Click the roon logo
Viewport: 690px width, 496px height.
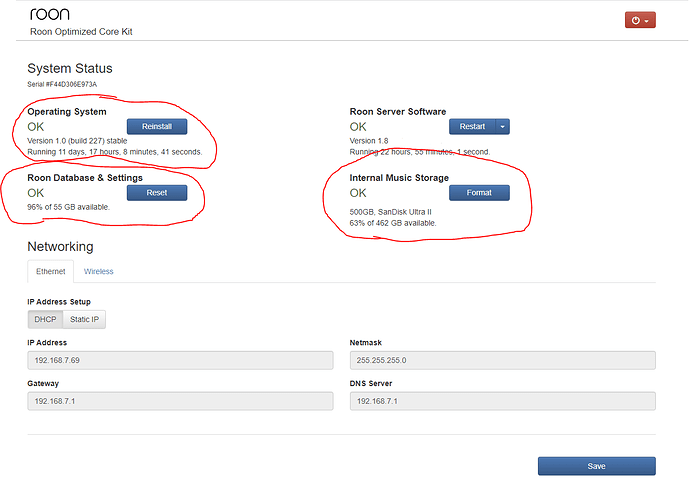coord(50,14)
